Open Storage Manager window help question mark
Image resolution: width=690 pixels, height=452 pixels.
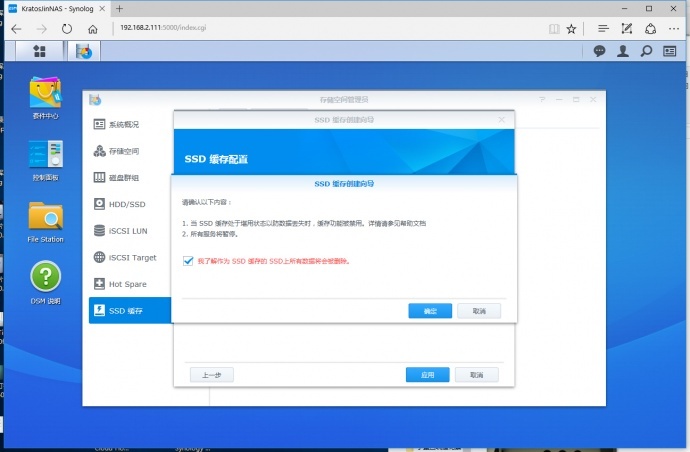pyautogui.click(x=542, y=99)
